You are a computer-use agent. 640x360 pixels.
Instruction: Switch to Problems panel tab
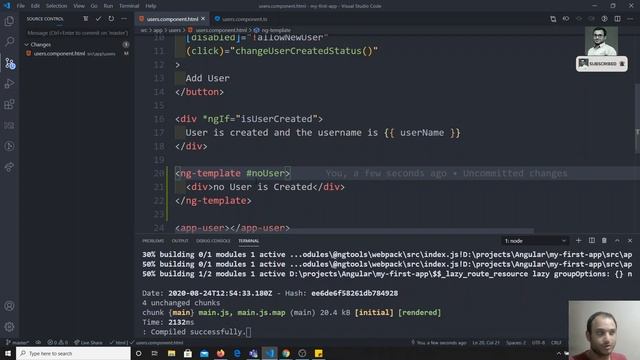(153, 241)
